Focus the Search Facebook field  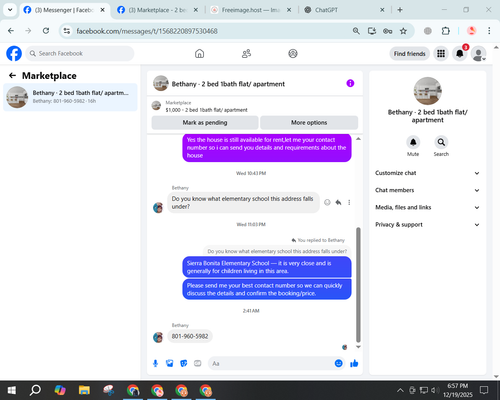(x=80, y=53)
